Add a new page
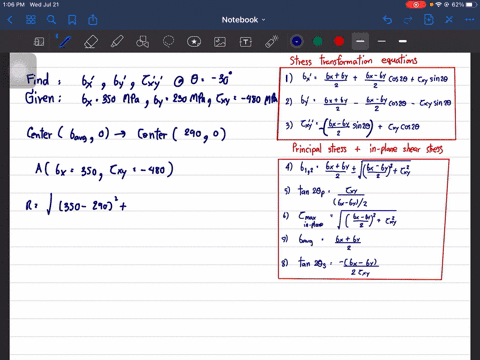The image size is (480, 360). [428, 20]
